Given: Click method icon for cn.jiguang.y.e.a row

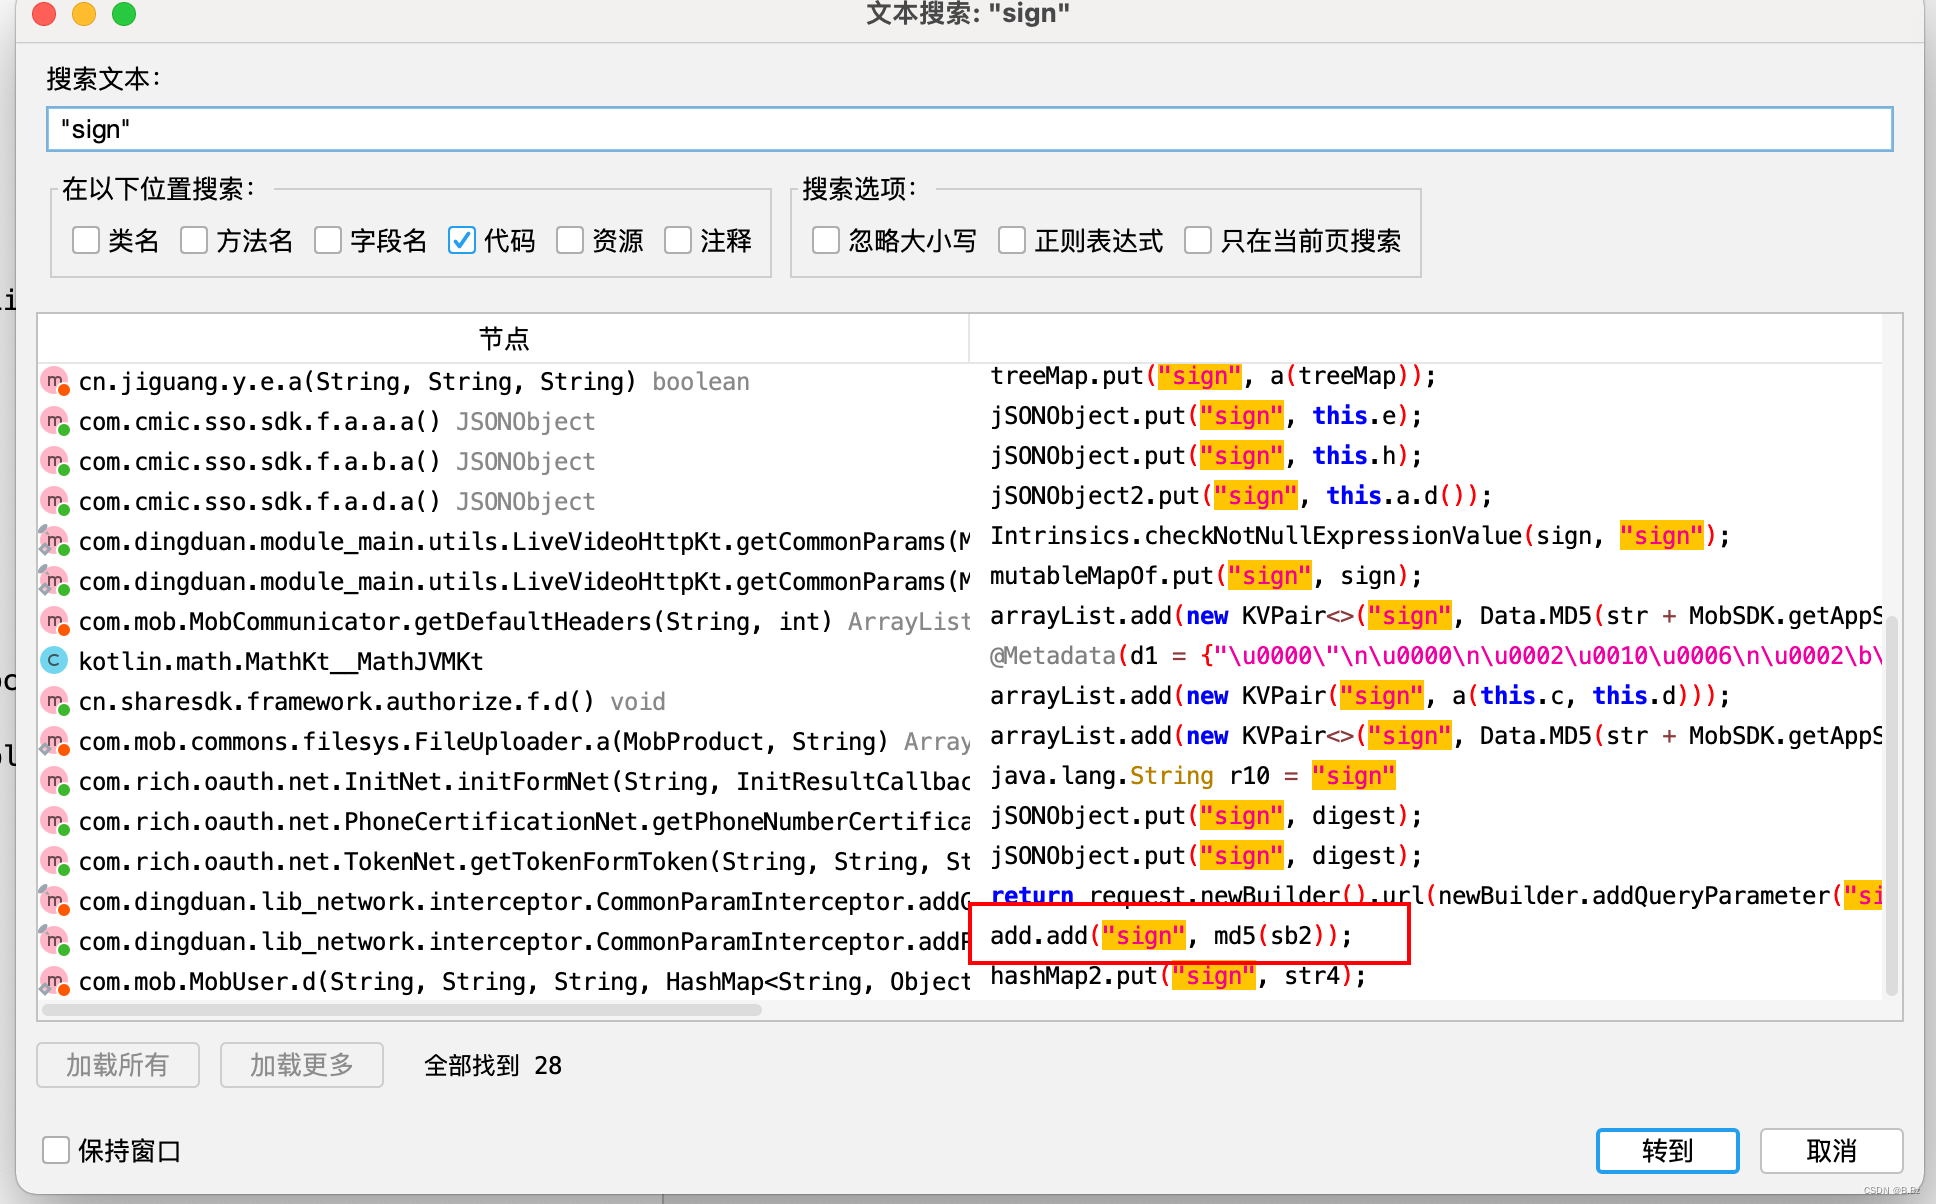Looking at the screenshot, I should [55, 382].
